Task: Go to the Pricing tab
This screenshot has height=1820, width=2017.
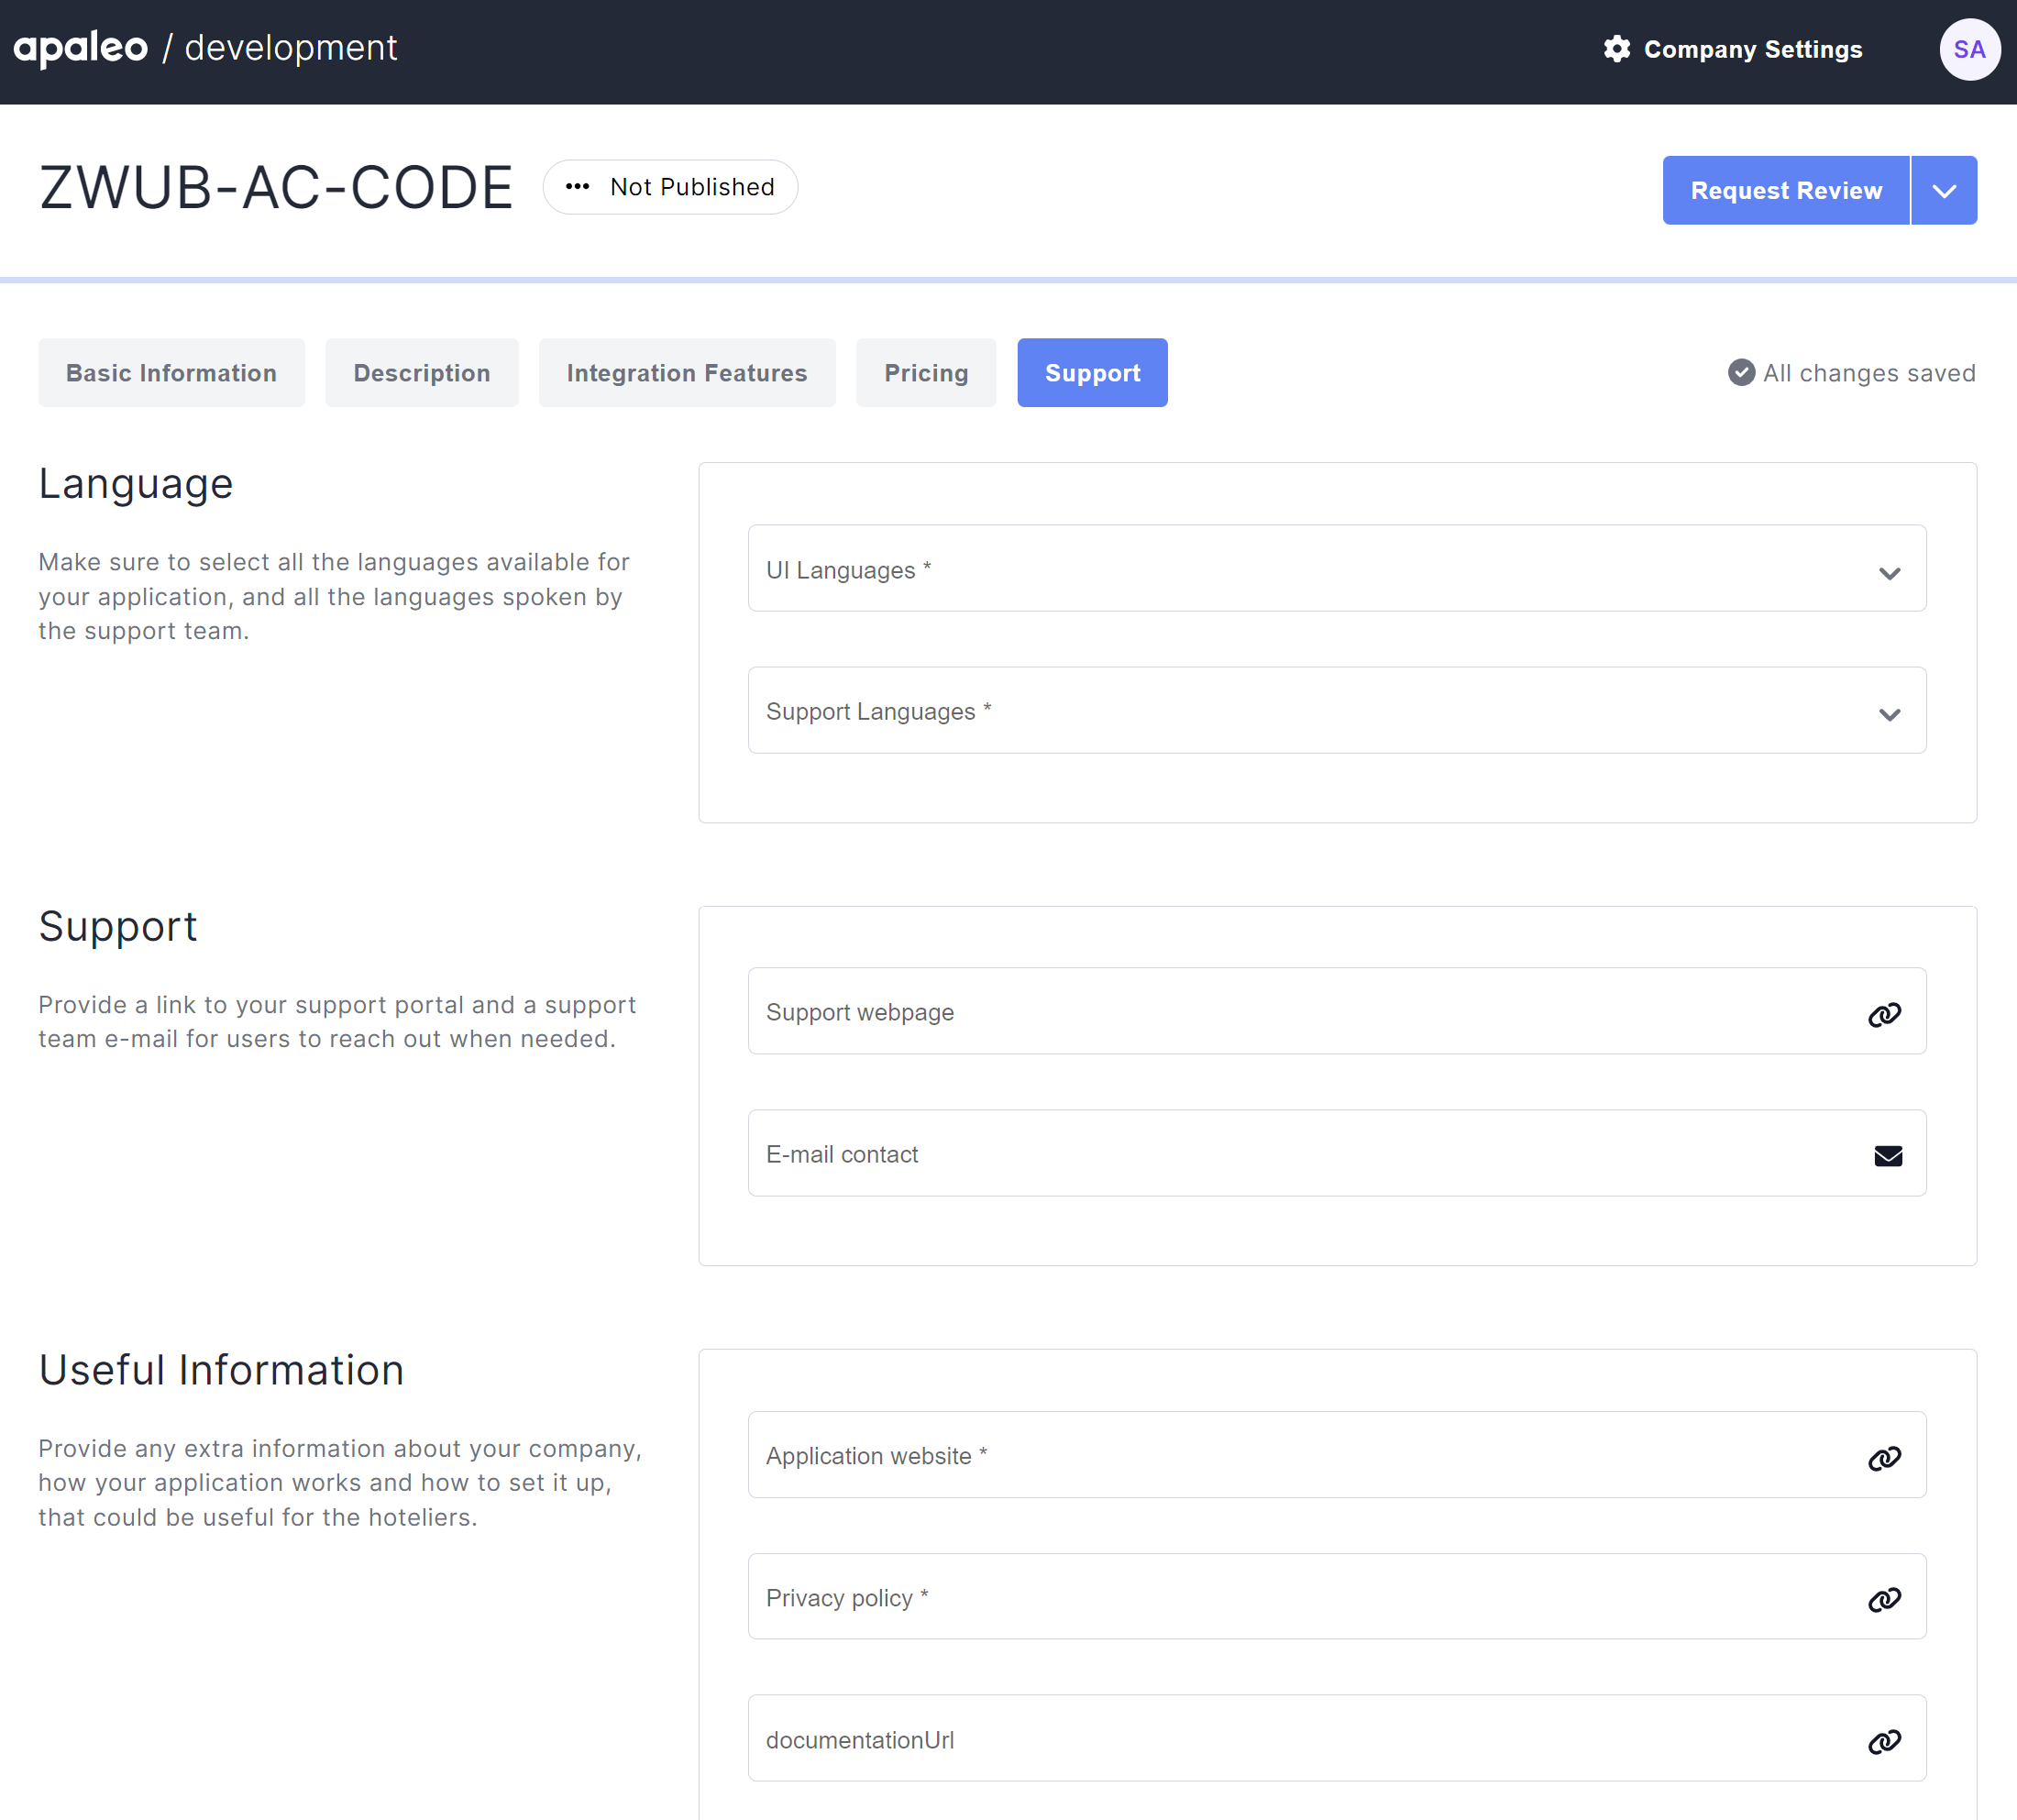Action: [925, 373]
